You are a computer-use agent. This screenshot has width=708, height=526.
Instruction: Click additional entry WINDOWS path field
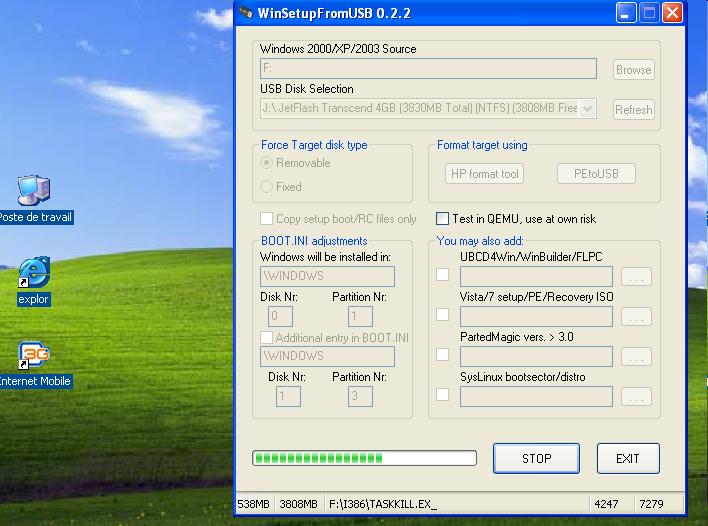coord(327,356)
